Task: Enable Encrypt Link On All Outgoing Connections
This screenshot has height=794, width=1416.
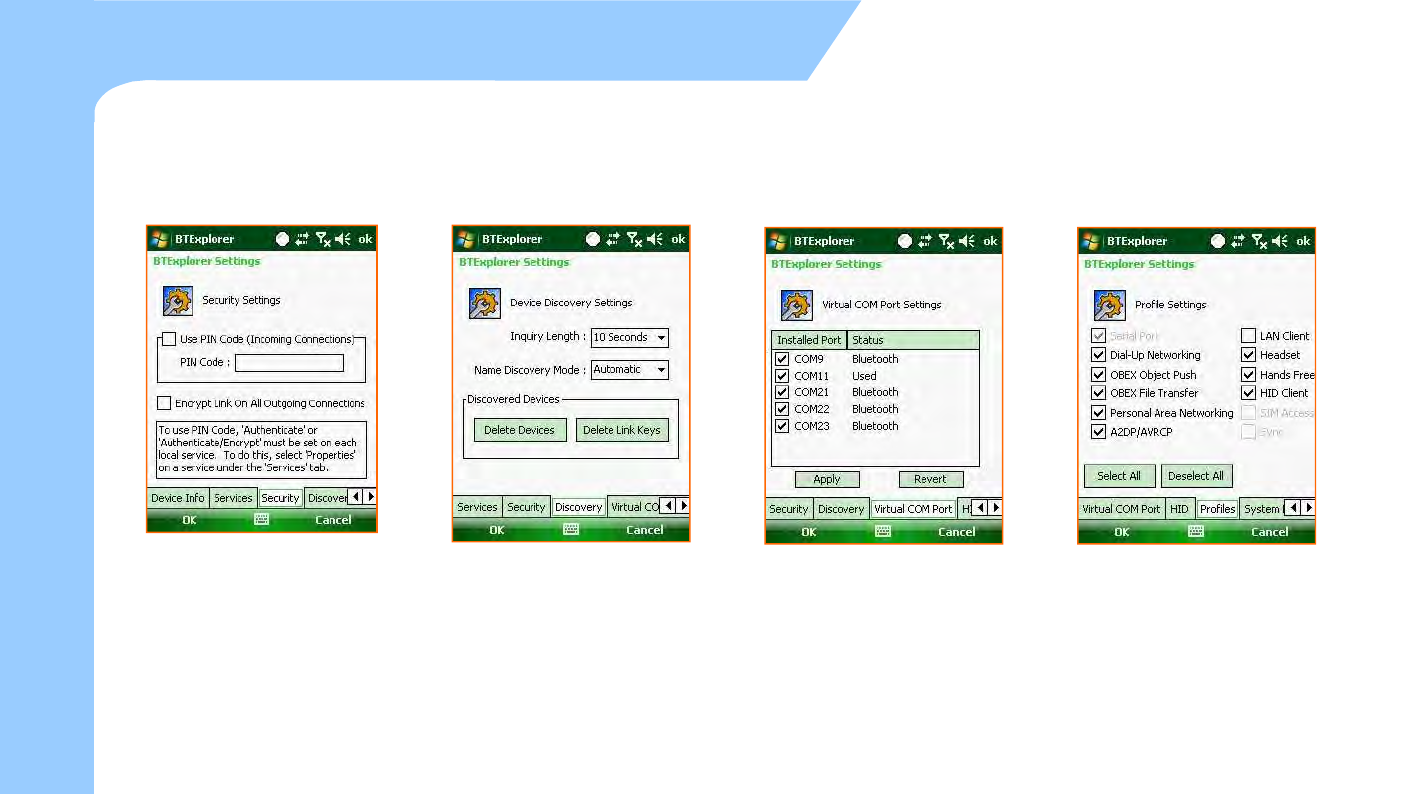Action: pyautogui.click(x=164, y=403)
